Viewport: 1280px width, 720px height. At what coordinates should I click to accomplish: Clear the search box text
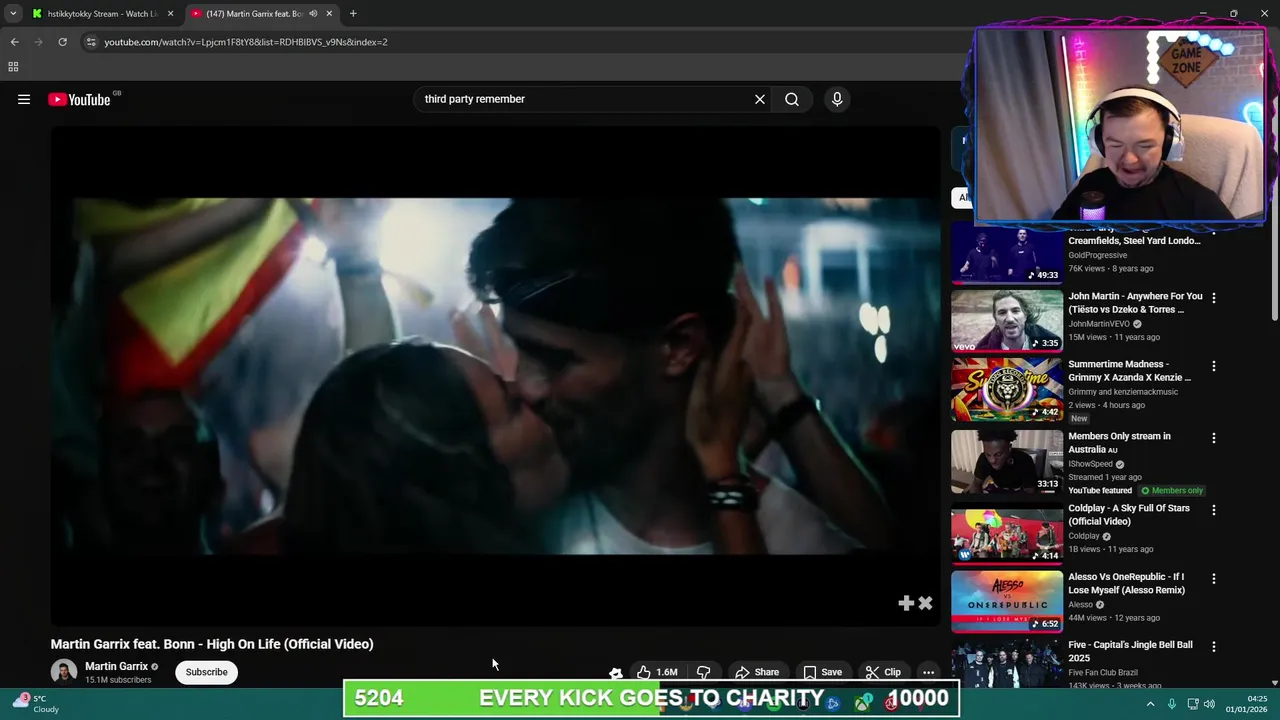pyautogui.click(x=760, y=99)
